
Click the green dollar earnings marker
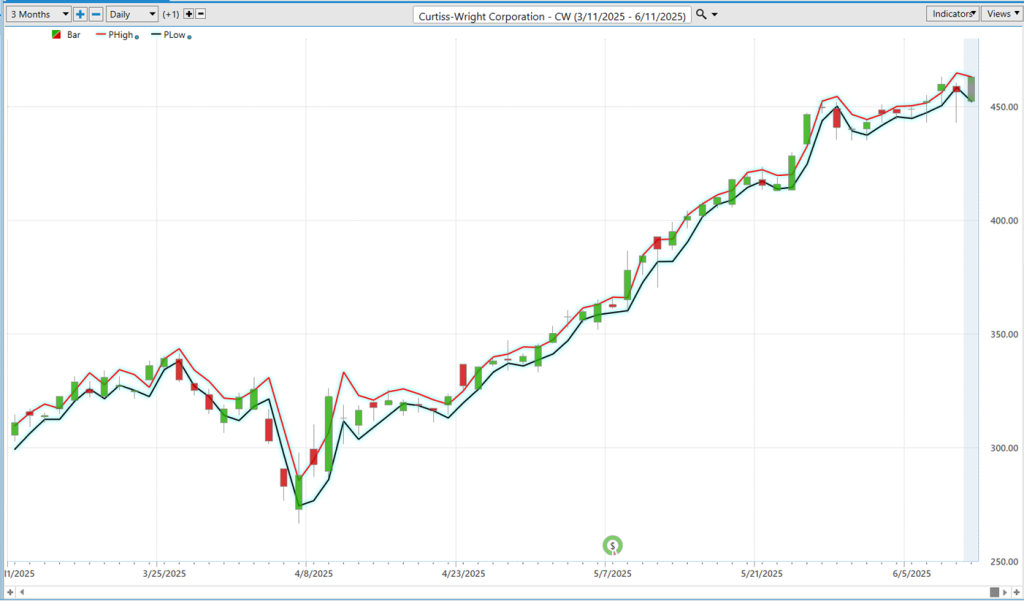coord(613,545)
